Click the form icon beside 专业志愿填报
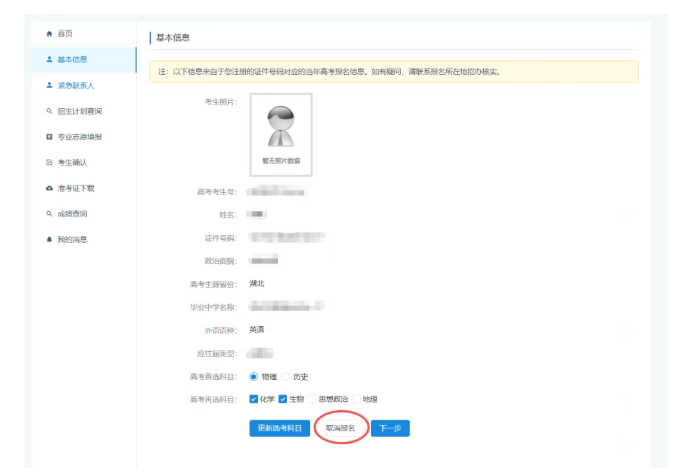The image size is (695, 473). (49, 137)
